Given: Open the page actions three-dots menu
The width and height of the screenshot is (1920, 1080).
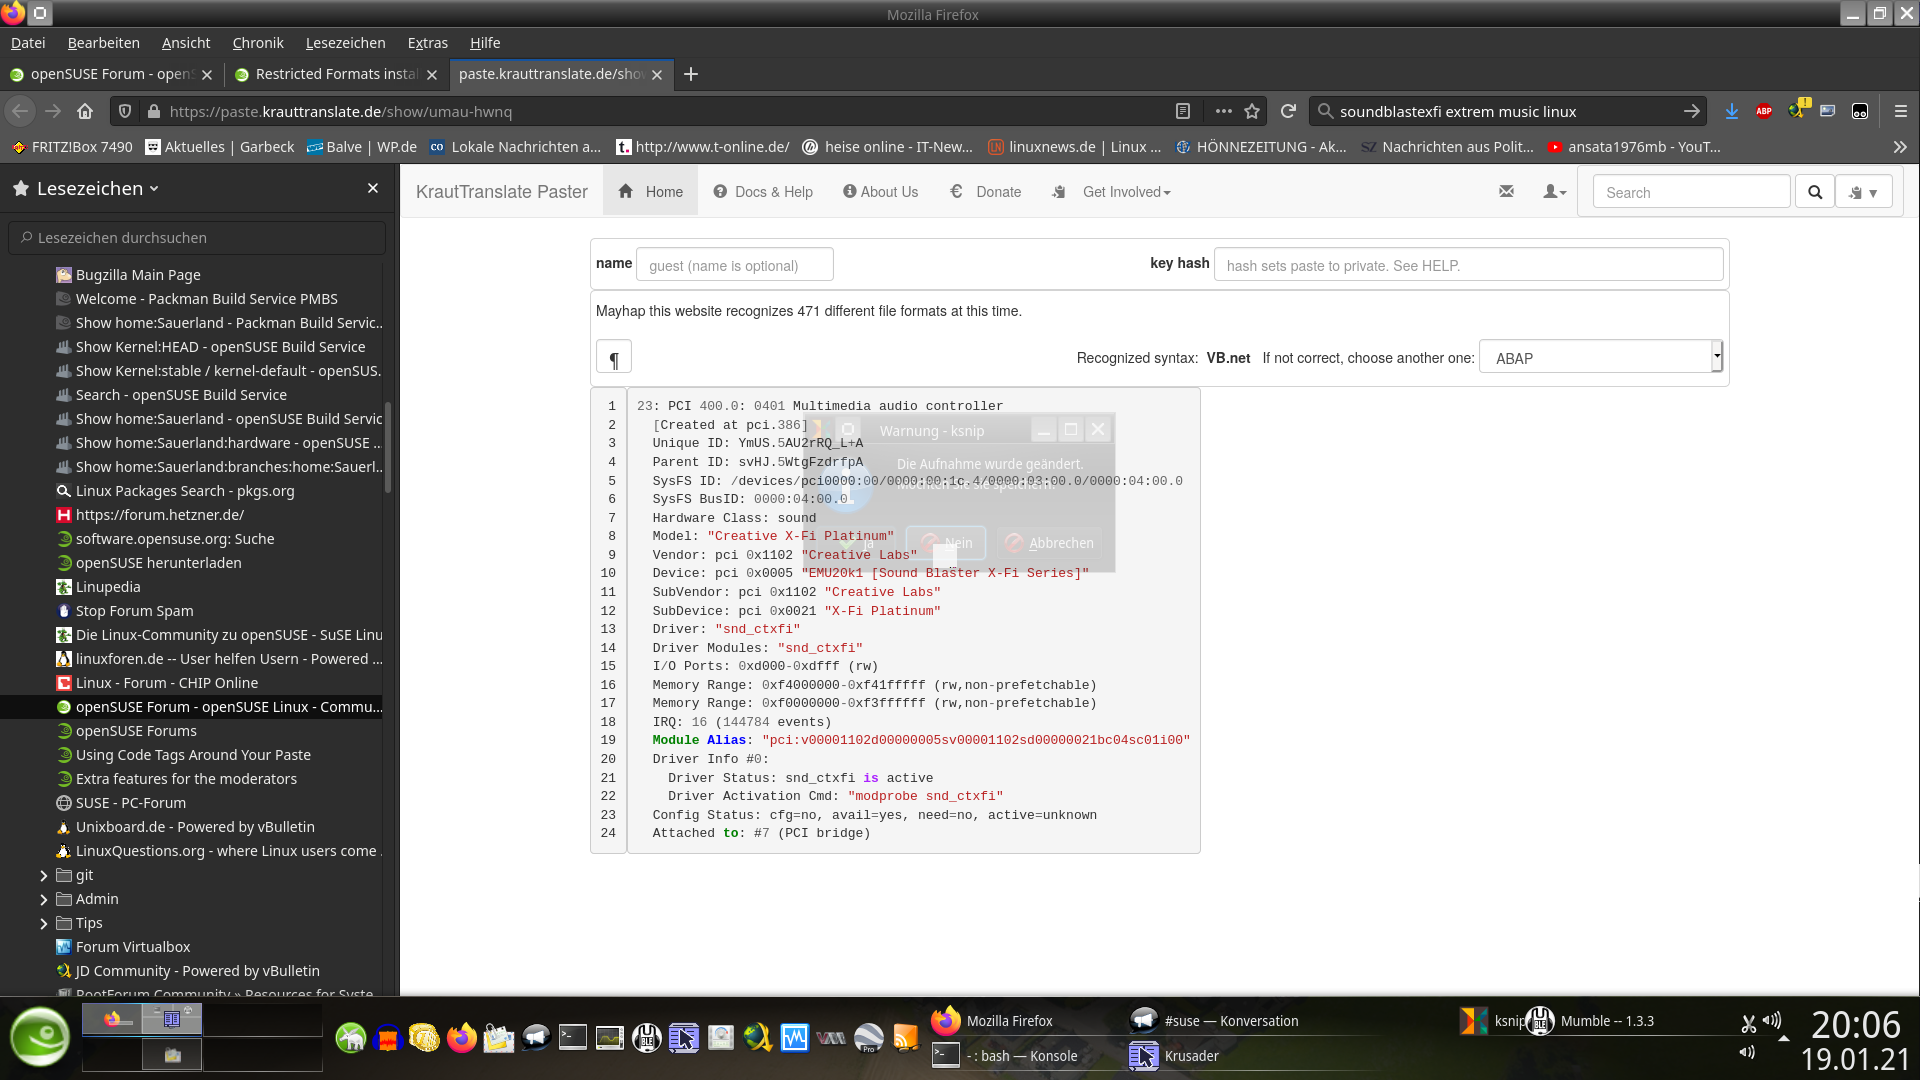Looking at the screenshot, I should (x=1223, y=111).
